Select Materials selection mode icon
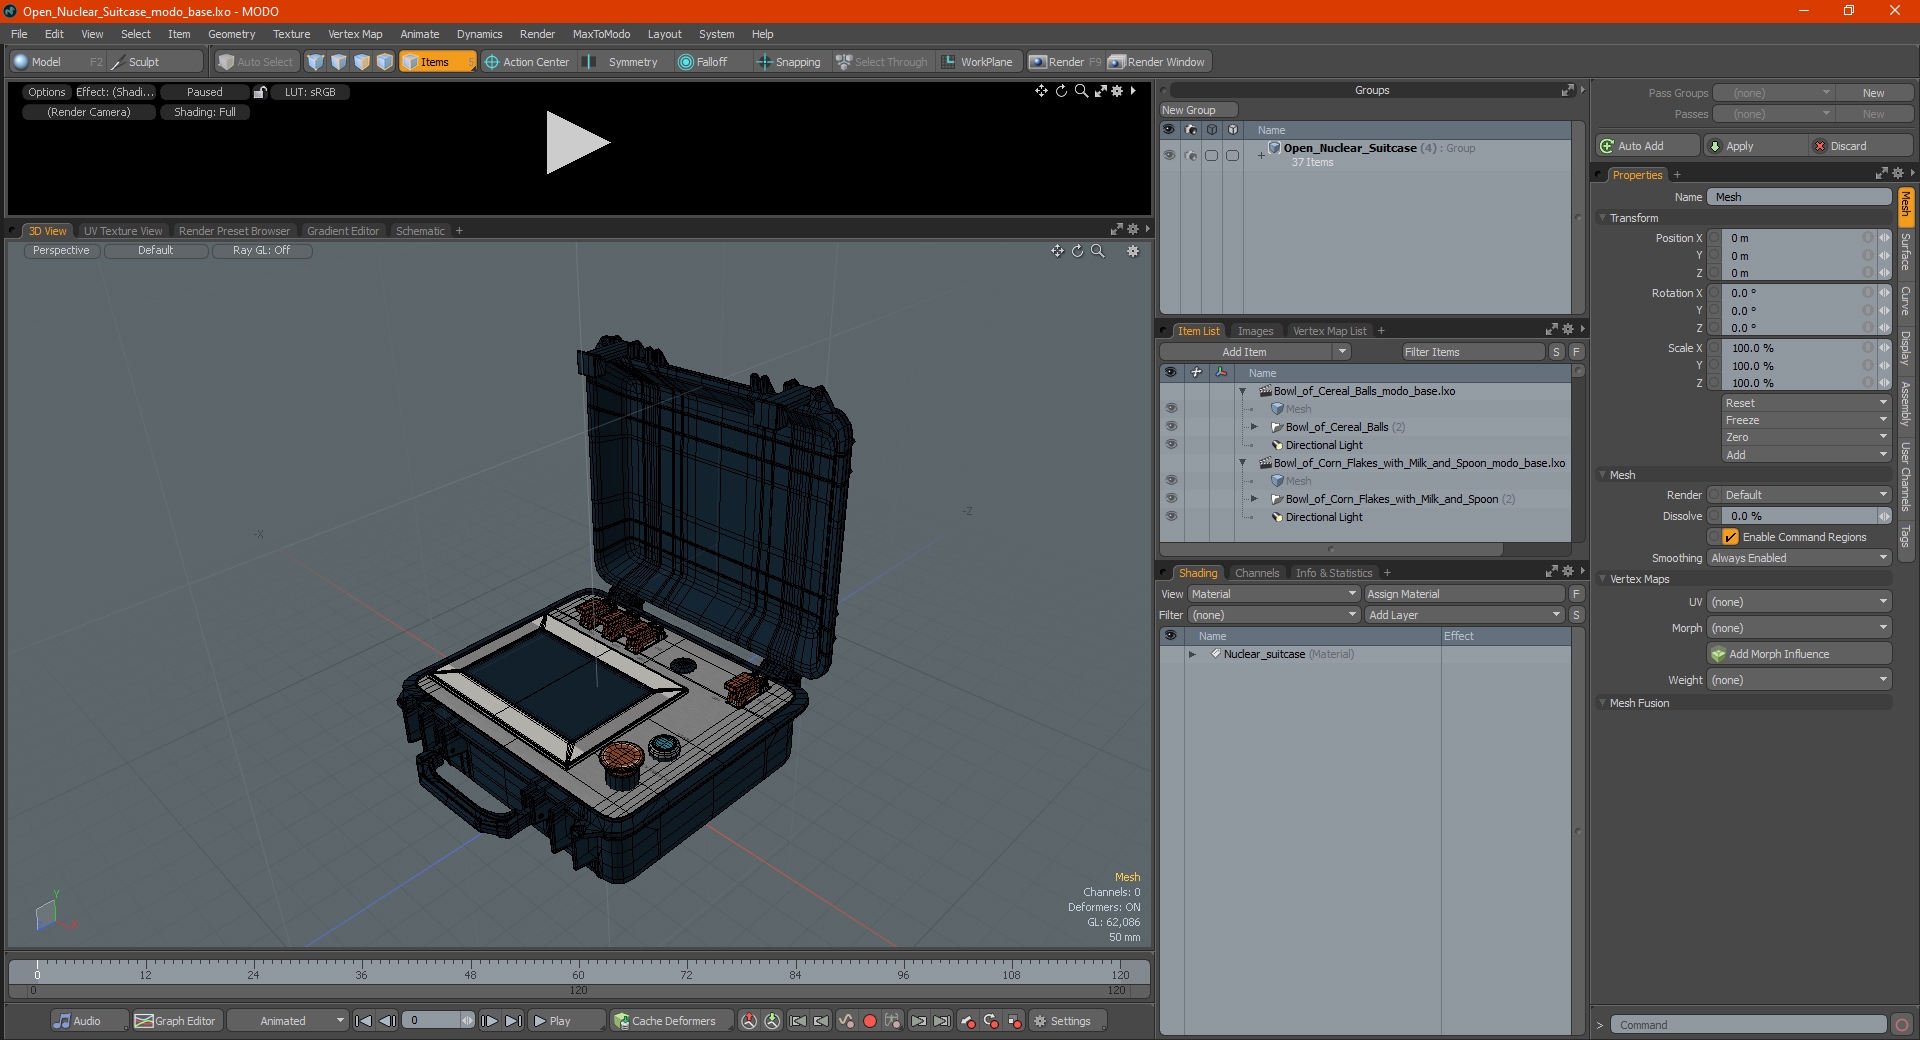The image size is (1920, 1040). [x=385, y=62]
